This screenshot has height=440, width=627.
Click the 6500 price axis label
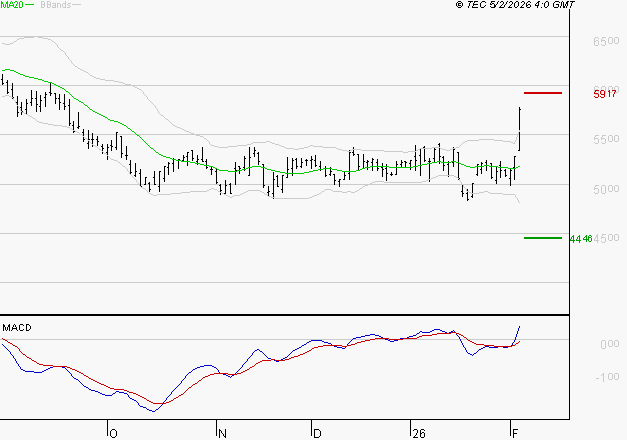(604, 43)
